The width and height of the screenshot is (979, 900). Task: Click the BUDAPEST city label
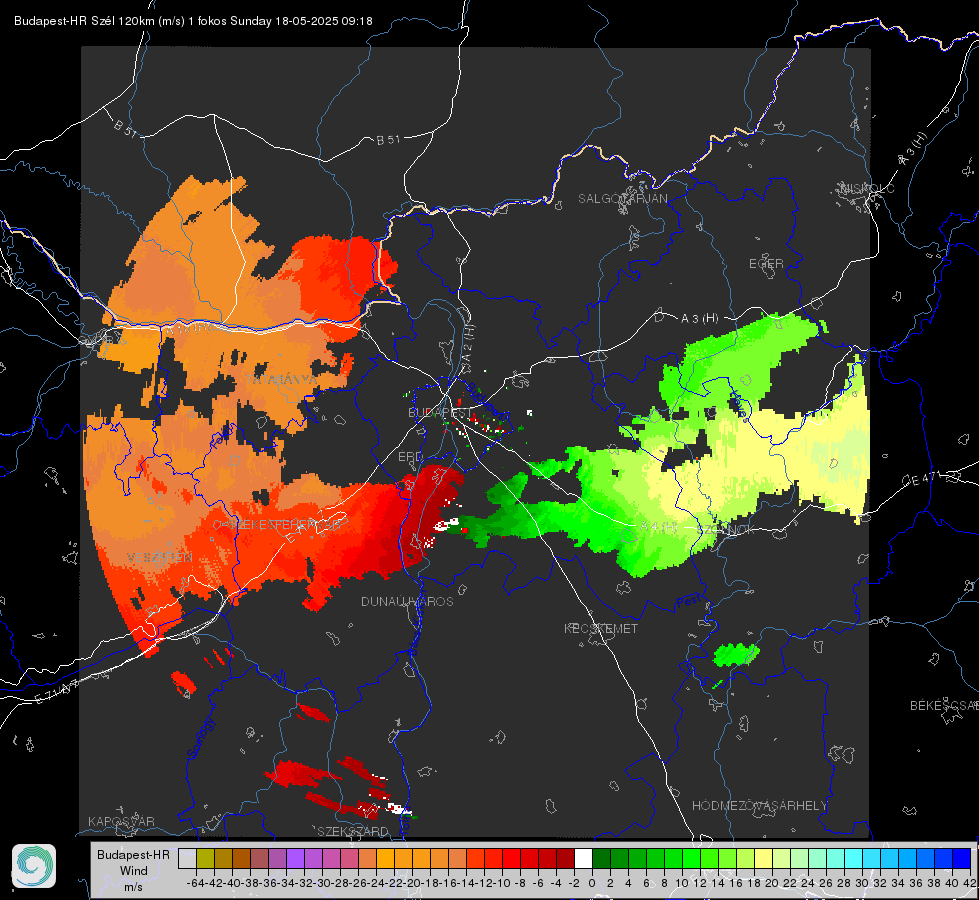(440, 413)
